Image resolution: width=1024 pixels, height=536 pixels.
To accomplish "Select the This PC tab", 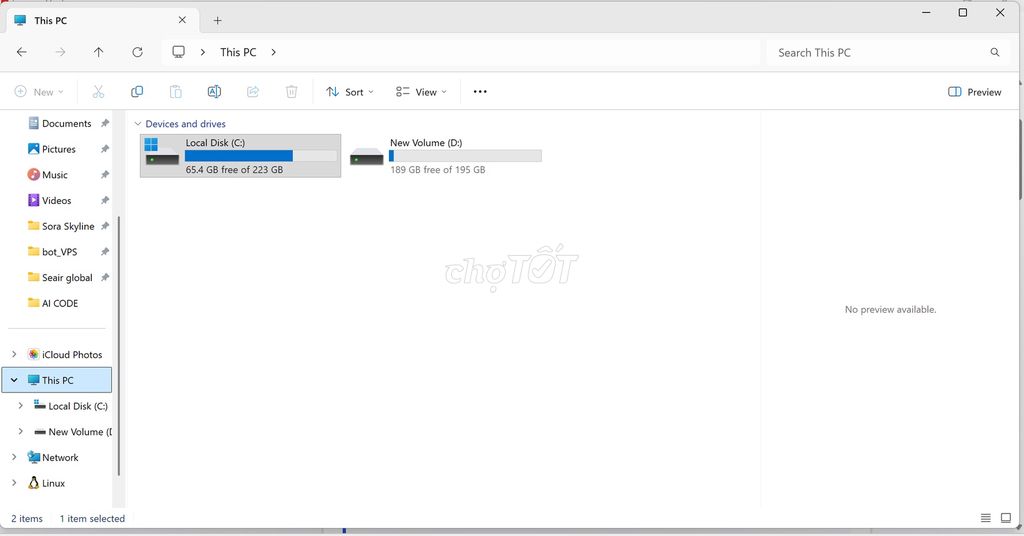I will pos(101,20).
